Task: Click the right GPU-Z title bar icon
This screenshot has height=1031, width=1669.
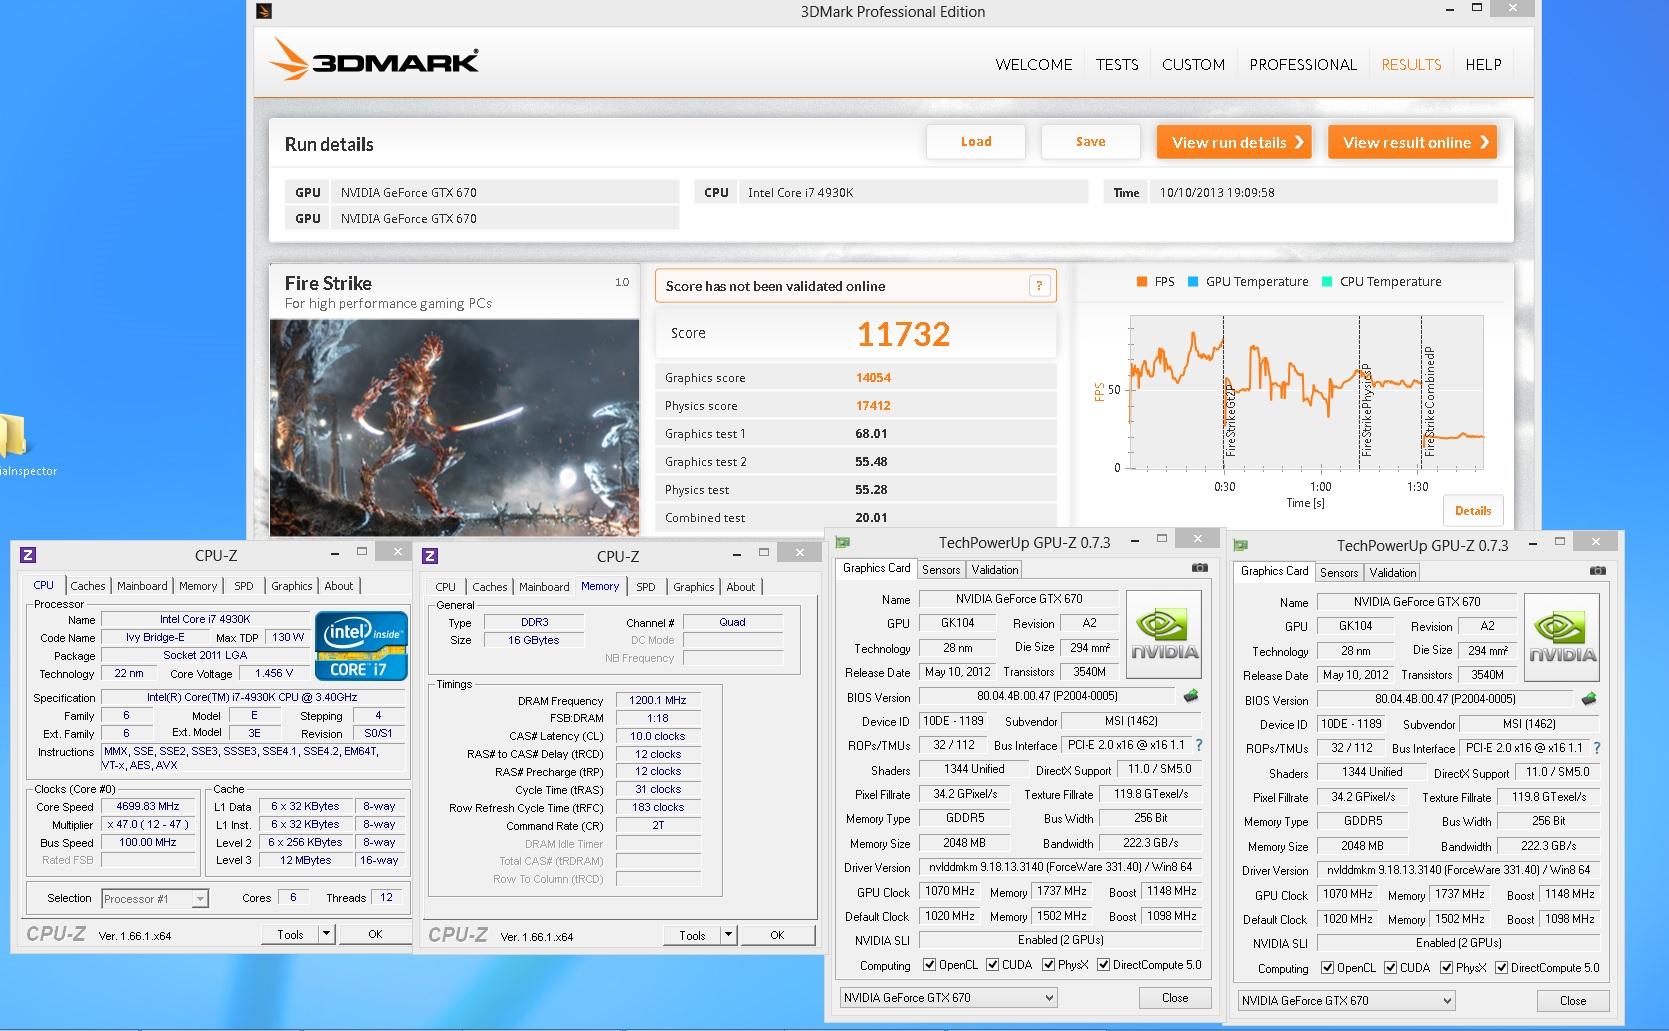Action: point(1241,545)
